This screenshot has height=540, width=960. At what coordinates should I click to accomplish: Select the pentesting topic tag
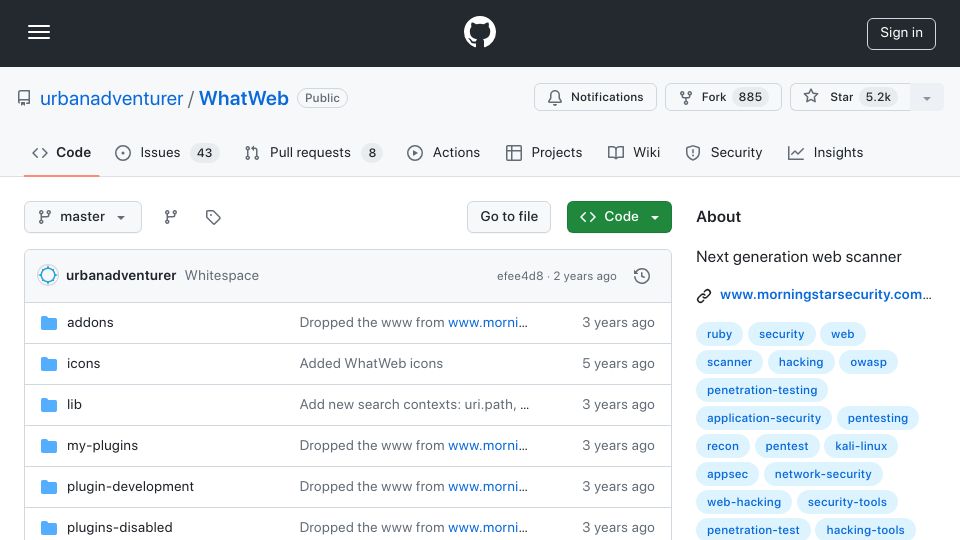click(878, 418)
